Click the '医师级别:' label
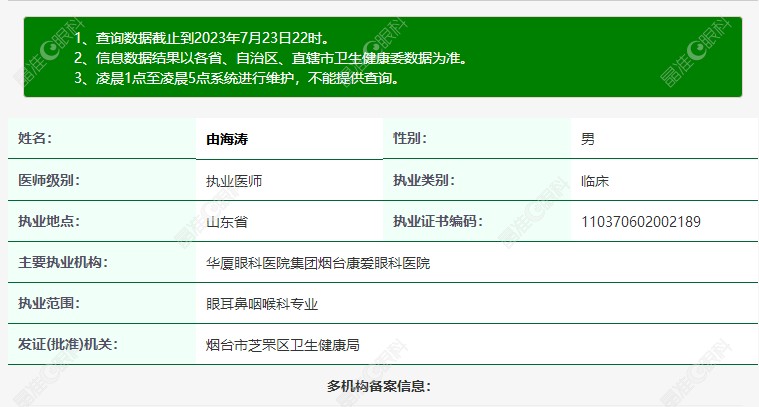This screenshot has height=407, width=759. (49, 181)
